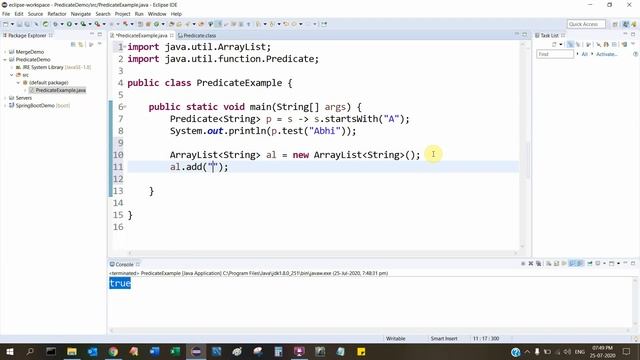Click the All link in Task List
This screenshot has width=640, height=360.
tap(584, 54)
